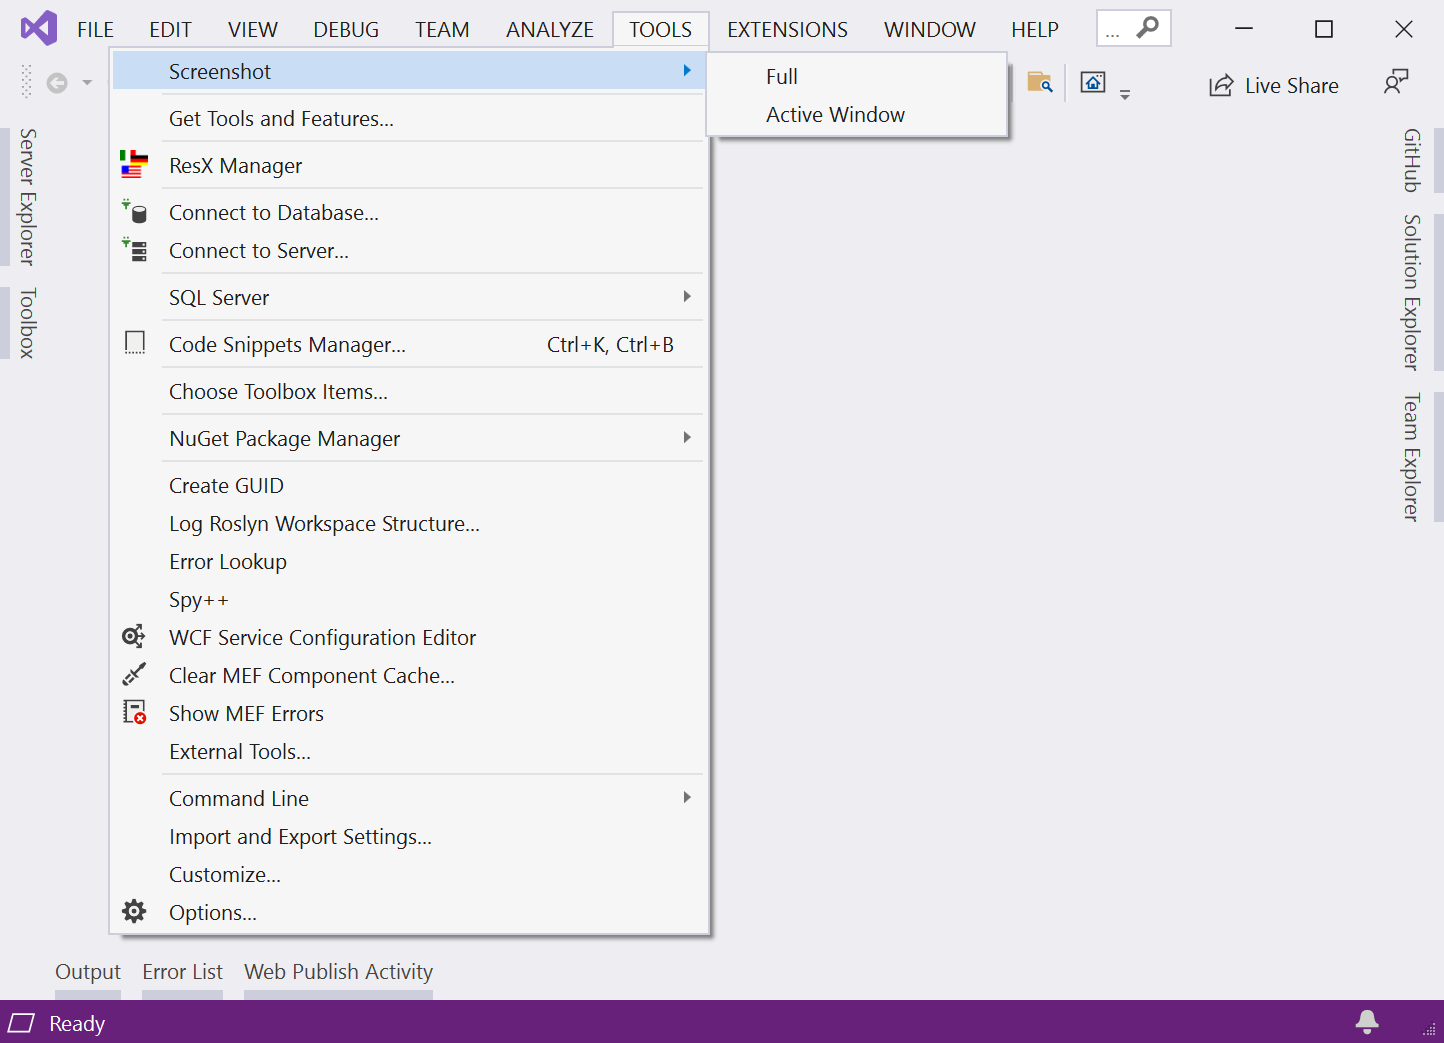Image resolution: width=1444 pixels, height=1043 pixels.
Task: Open External Tools dialog entry
Action: pyautogui.click(x=408, y=751)
